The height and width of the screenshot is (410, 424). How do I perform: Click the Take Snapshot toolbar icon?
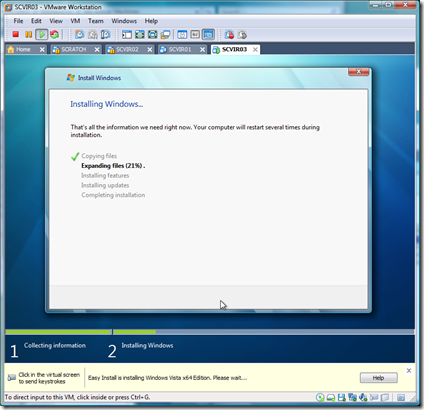(79, 34)
